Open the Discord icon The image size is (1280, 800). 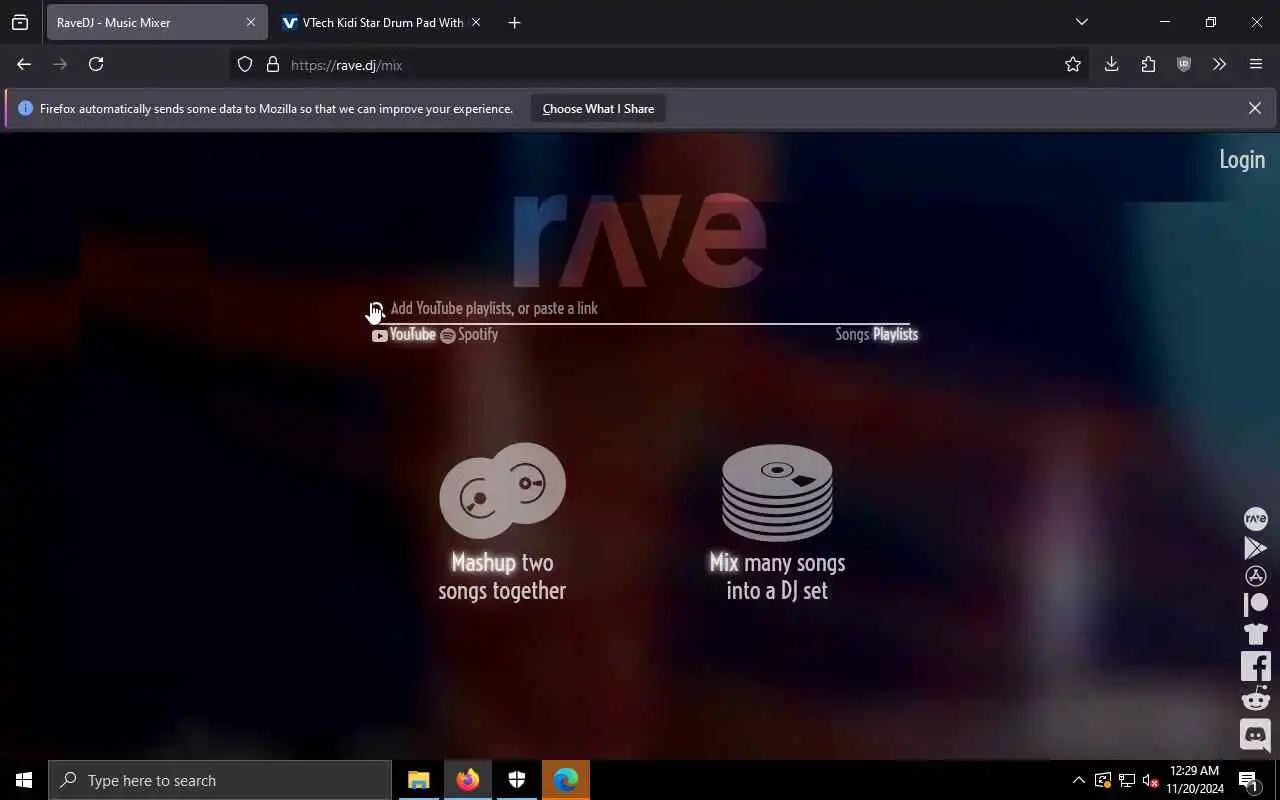tap(1255, 735)
